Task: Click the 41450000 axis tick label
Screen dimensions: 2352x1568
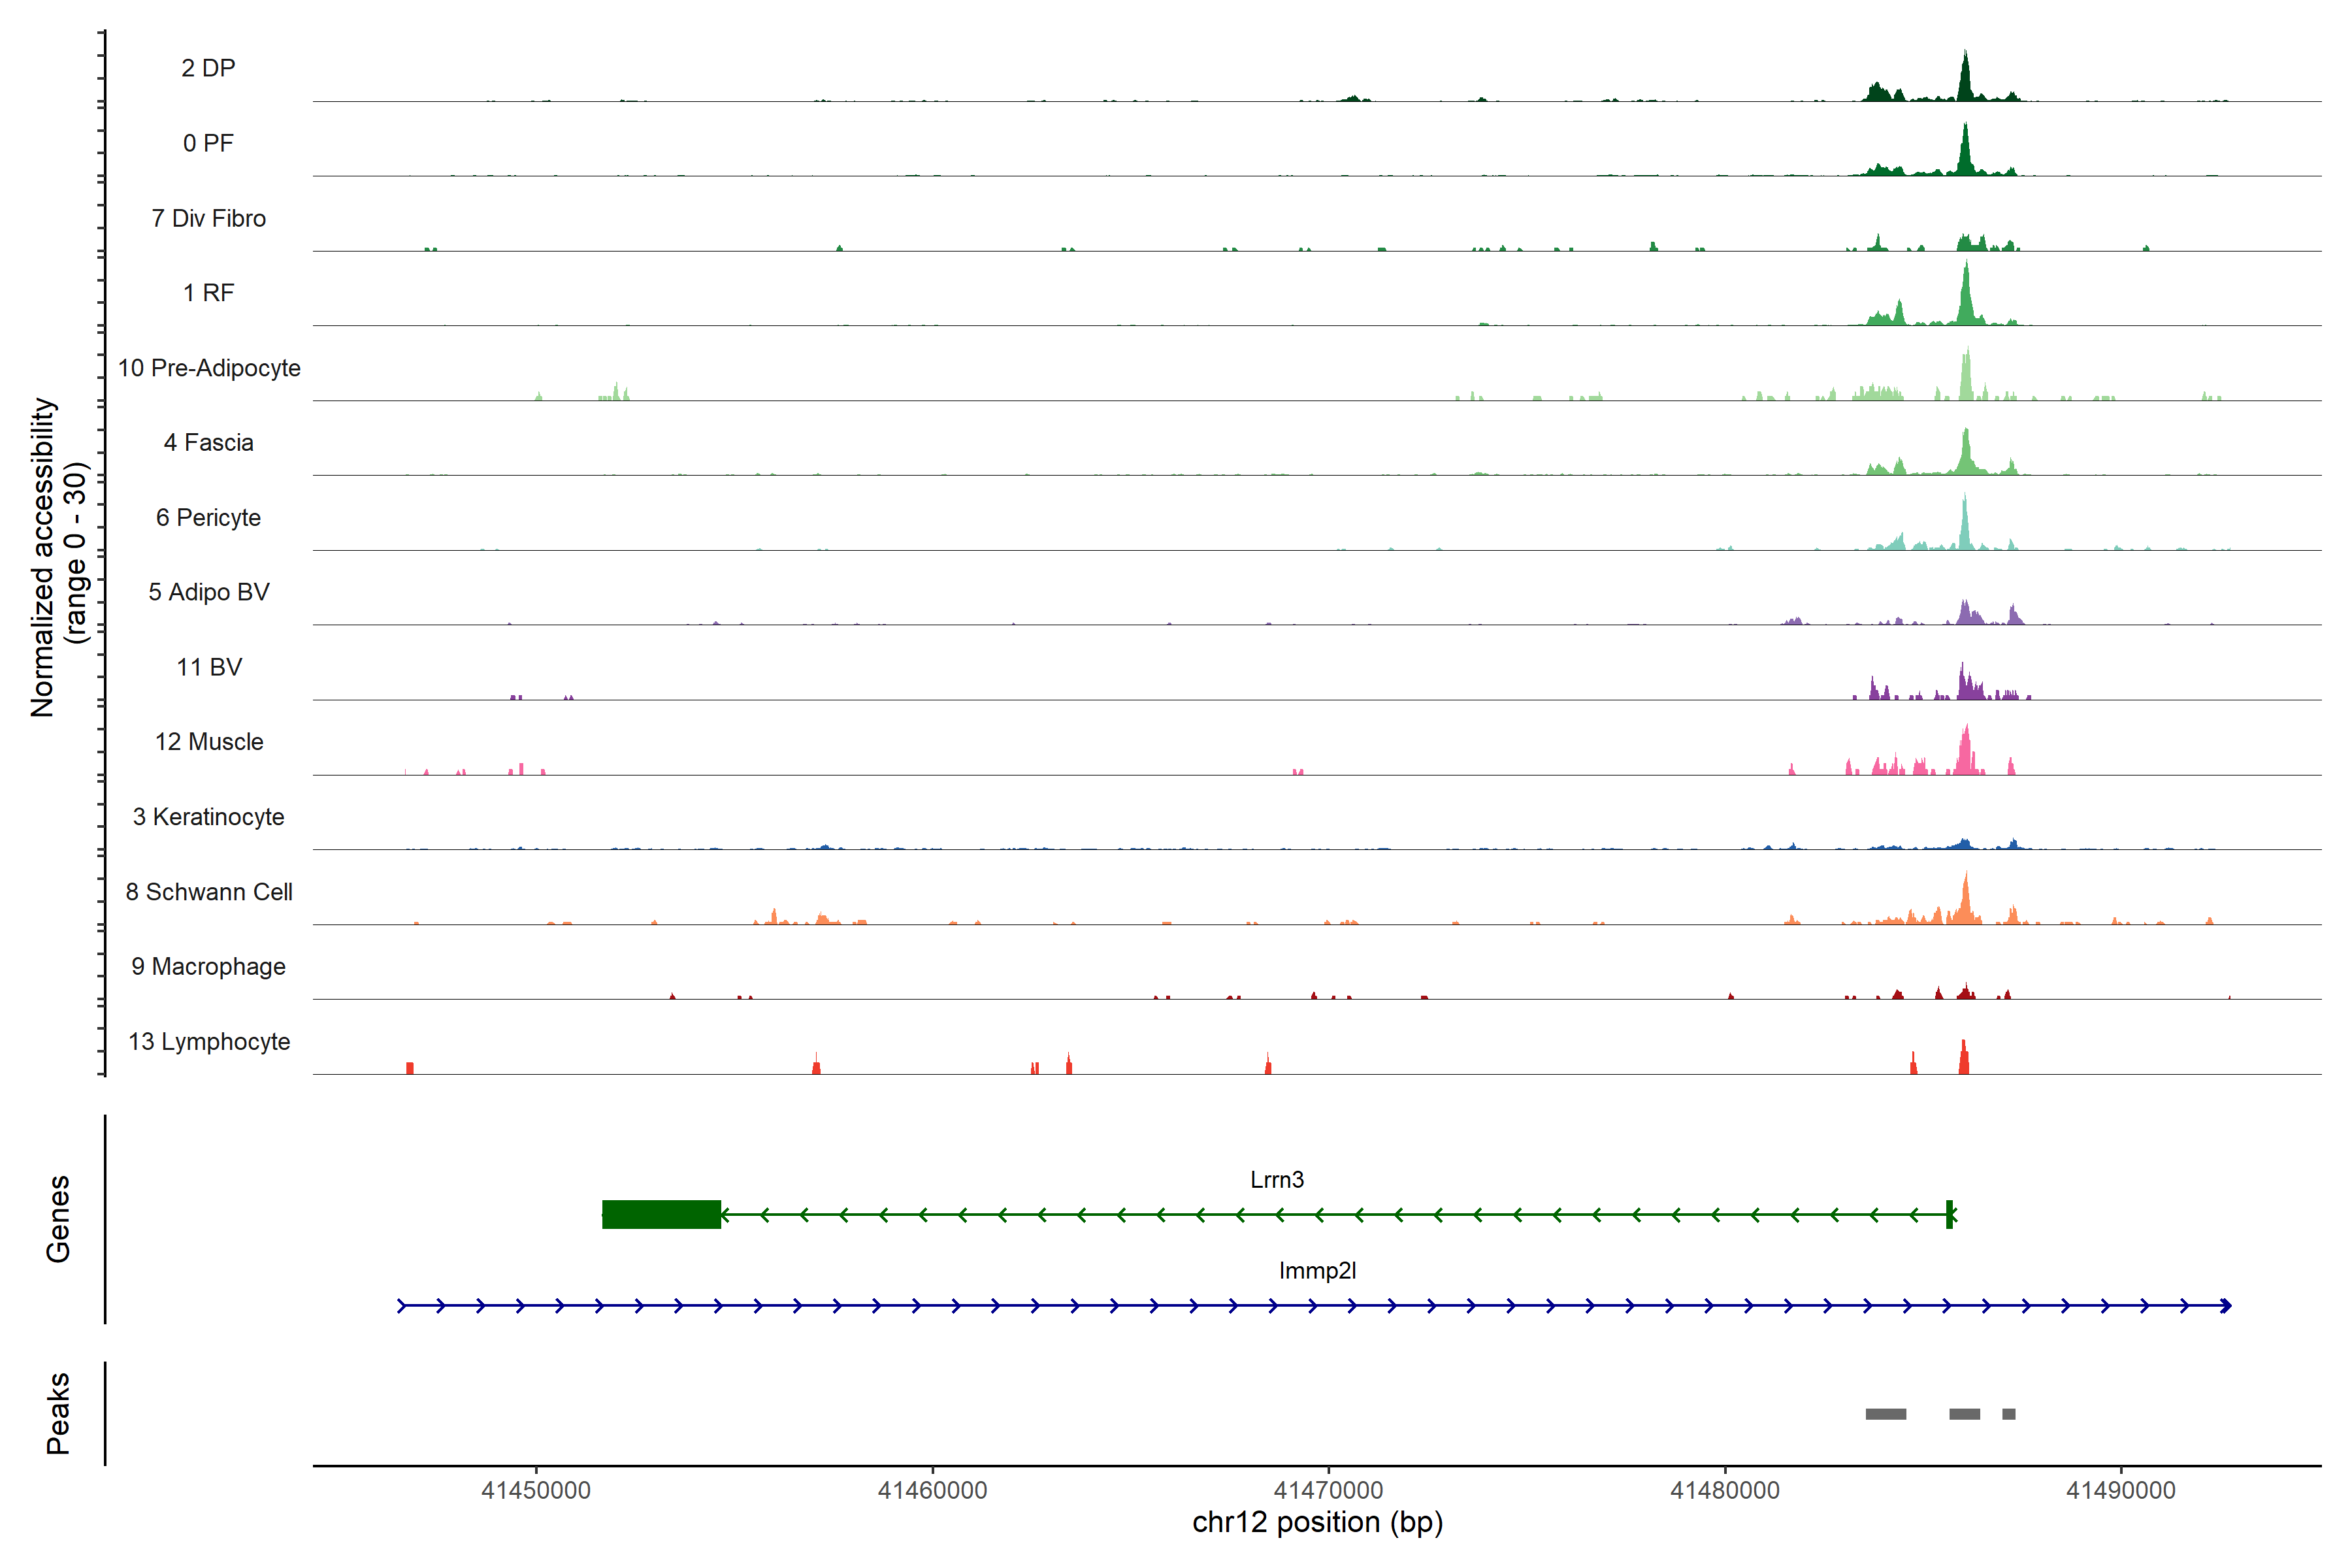Action: click(x=536, y=1490)
